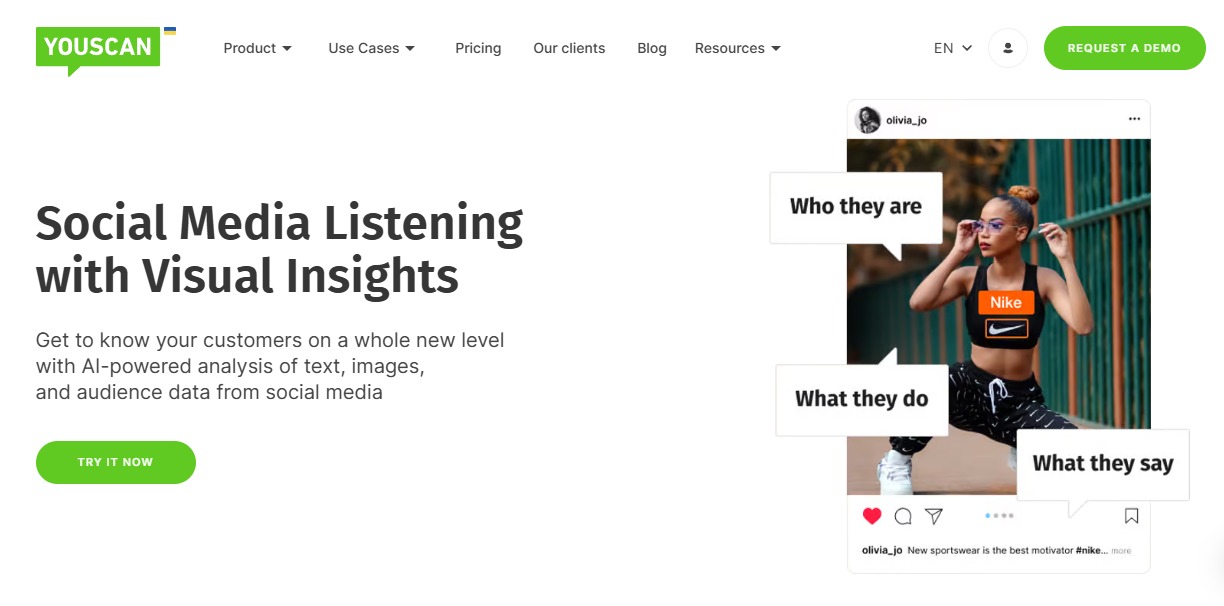Viewport: 1224px width, 606px height.
Task: Click the share arrow icon on the post
Action: [933, 516]
